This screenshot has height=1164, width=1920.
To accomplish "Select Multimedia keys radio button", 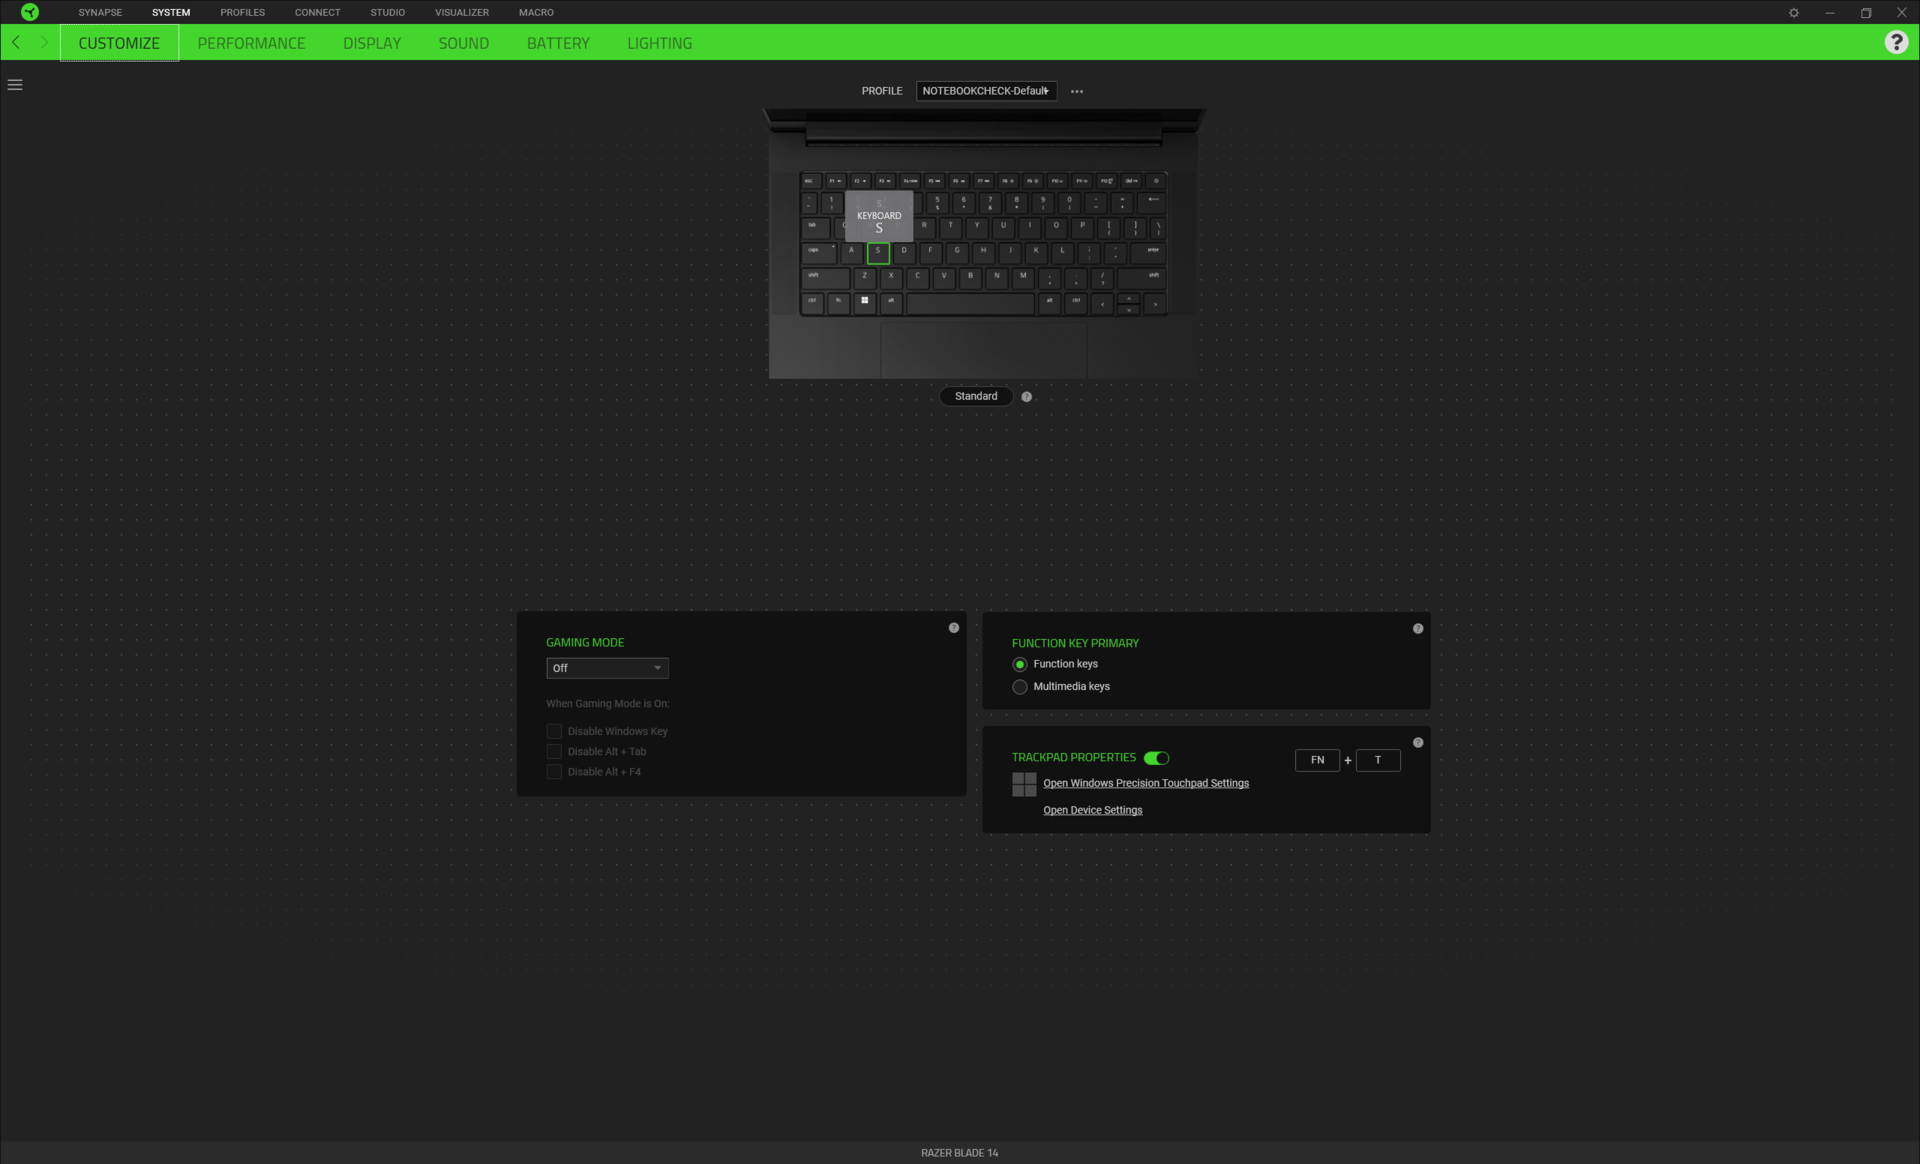I will tap(1020, 687).
